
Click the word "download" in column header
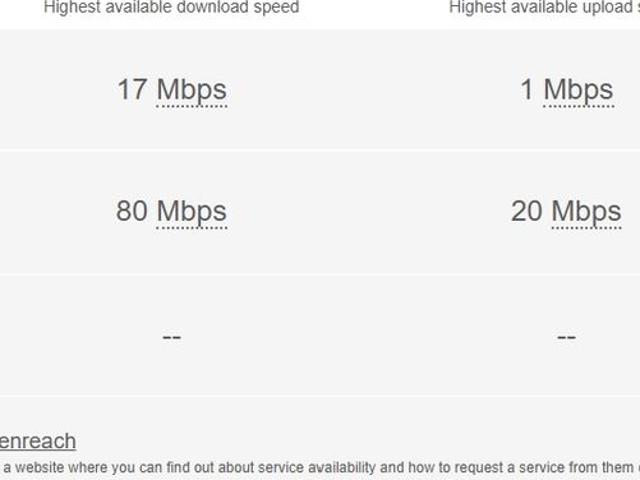click(x=215, y=8)
